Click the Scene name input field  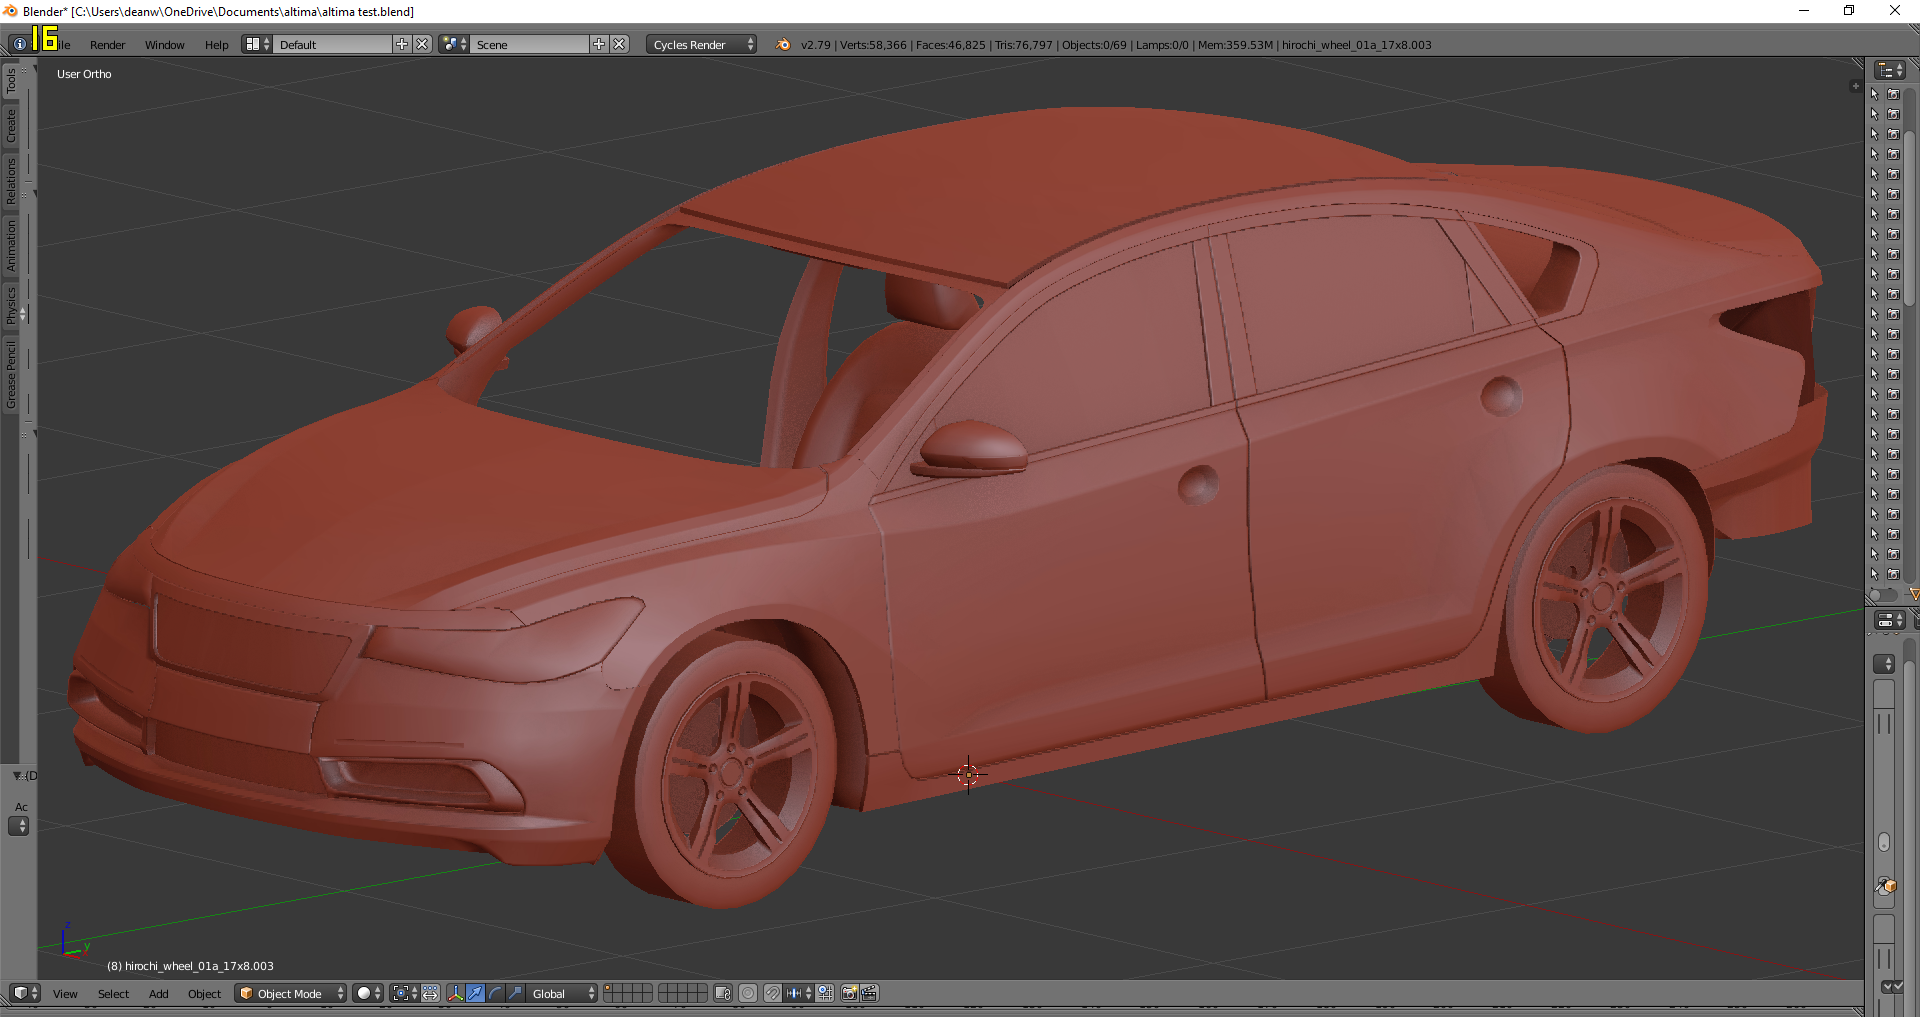pos(530,45)
